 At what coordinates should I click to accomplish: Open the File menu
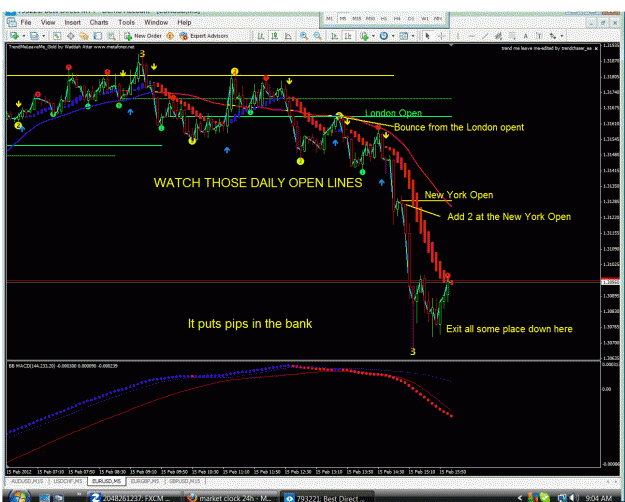point(26,22)
